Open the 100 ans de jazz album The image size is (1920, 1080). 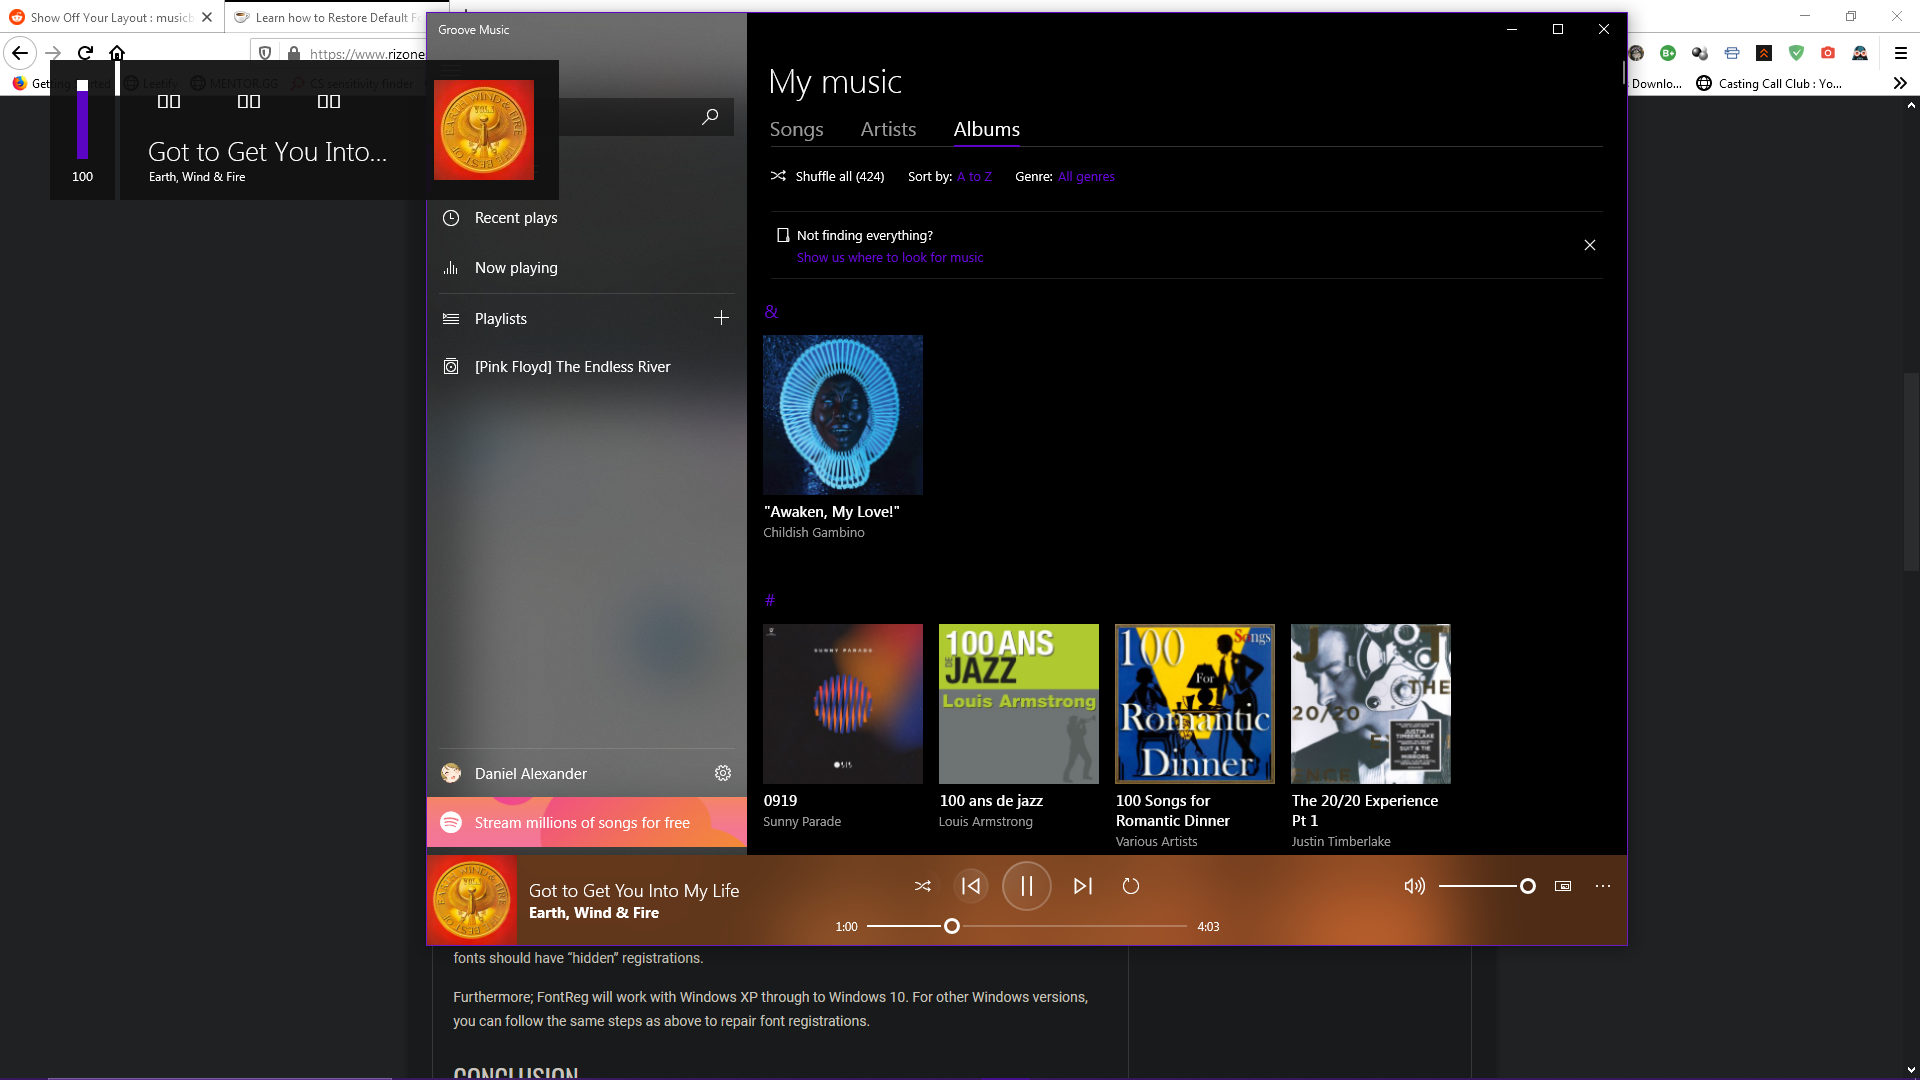pos(1019,704)
